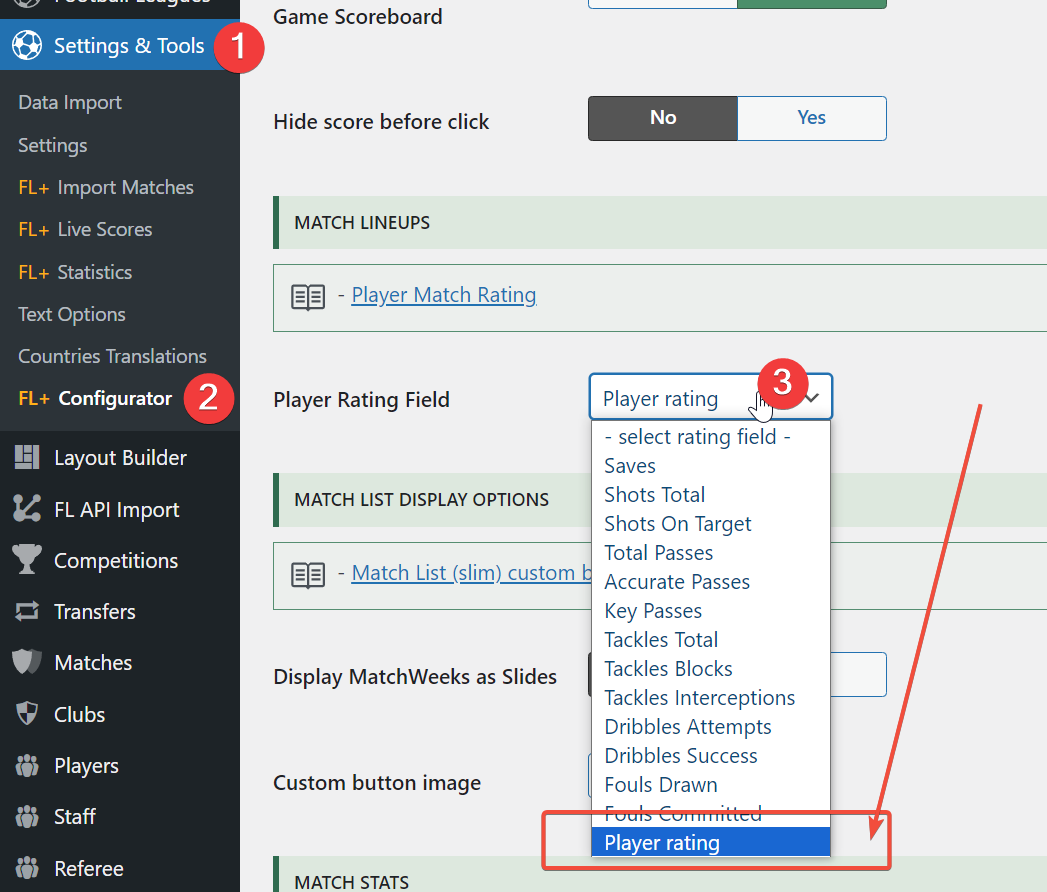Click the Players group icon

click(27, 765)
